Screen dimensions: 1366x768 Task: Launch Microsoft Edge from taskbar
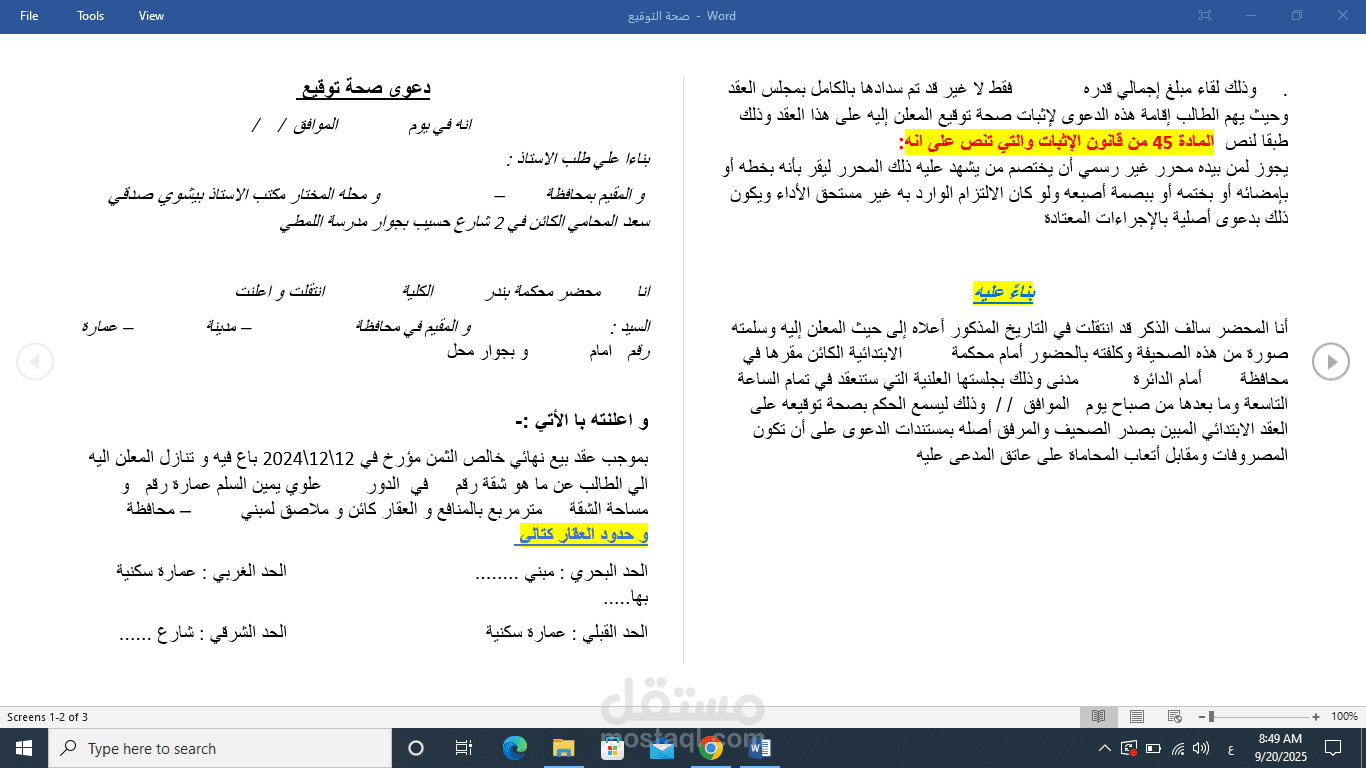(x=514, y=748)
